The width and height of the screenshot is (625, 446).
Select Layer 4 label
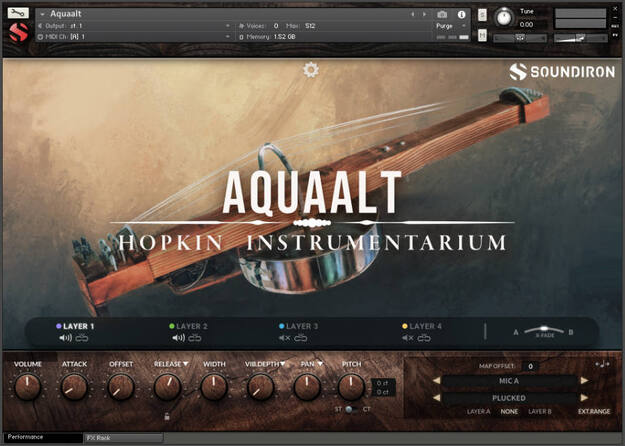[x=425, y=326]
